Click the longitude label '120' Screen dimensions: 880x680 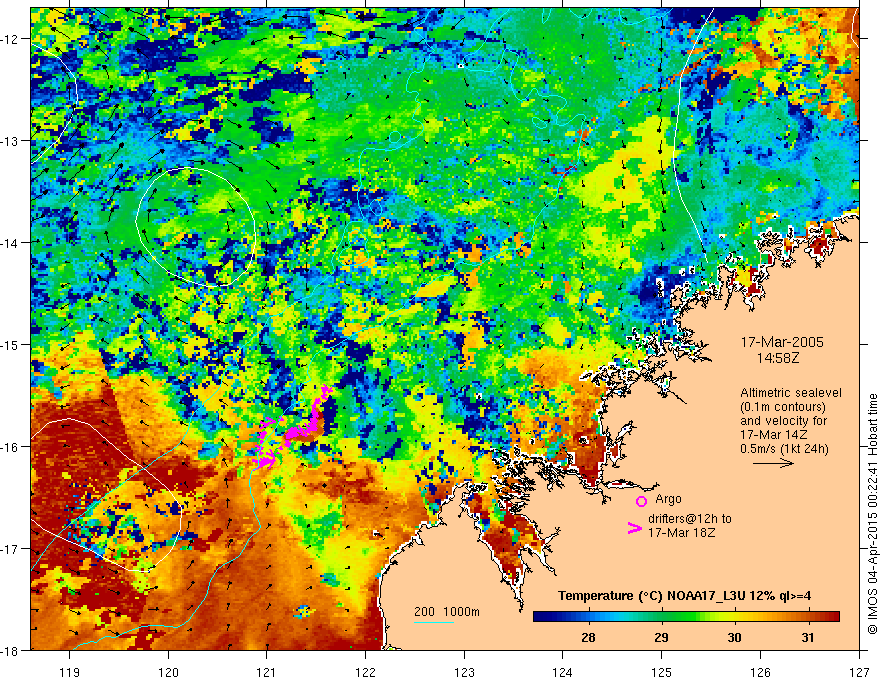[x=168, y=672]
